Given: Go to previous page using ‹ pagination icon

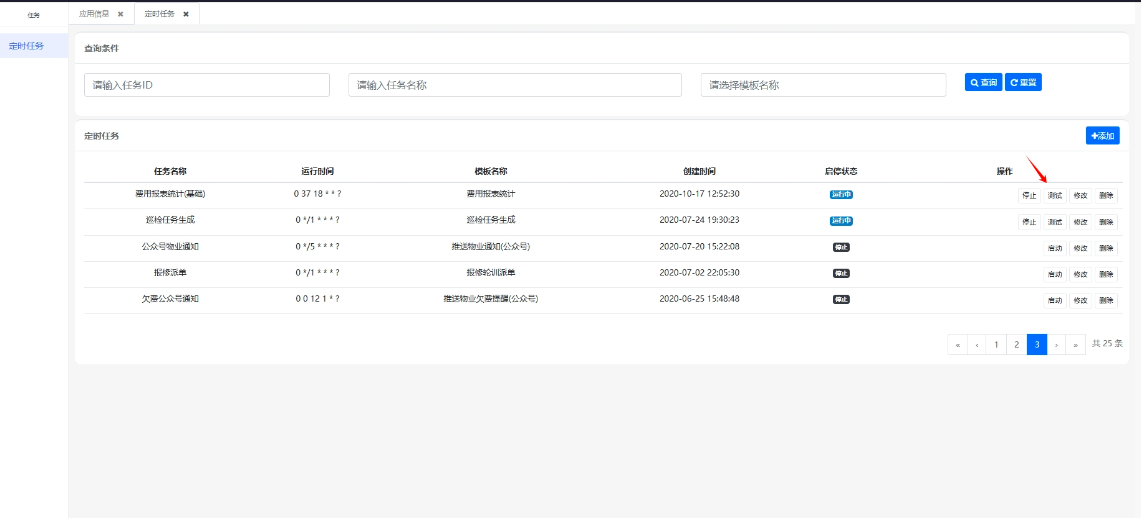Looking at the screenshot, I should coord(977,345).
